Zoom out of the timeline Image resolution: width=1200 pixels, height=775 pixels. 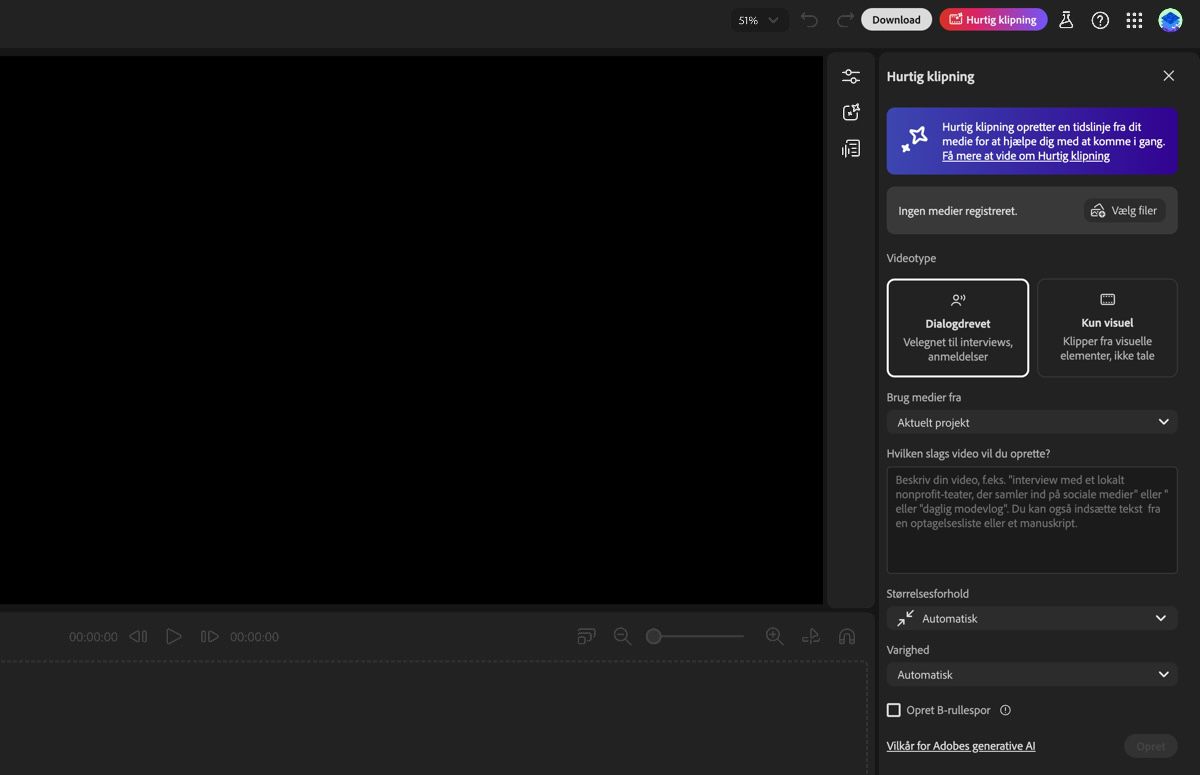click(x=622, y=636)
